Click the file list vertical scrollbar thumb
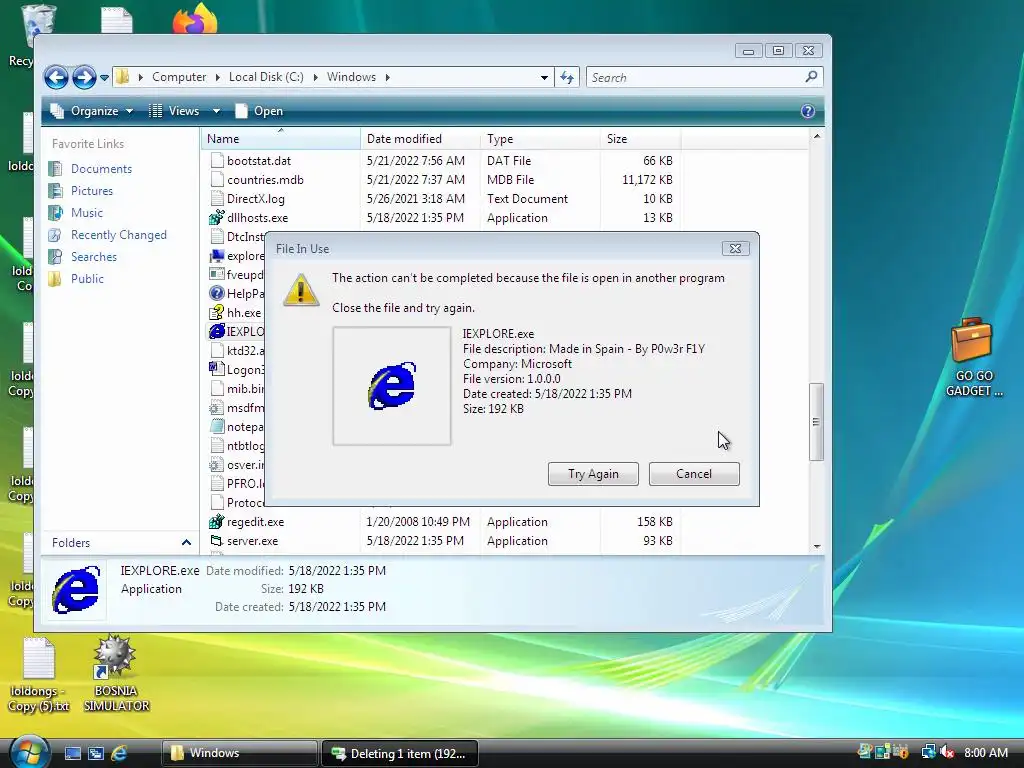This screenshot has width=1024, height=768. click(816, 422)
